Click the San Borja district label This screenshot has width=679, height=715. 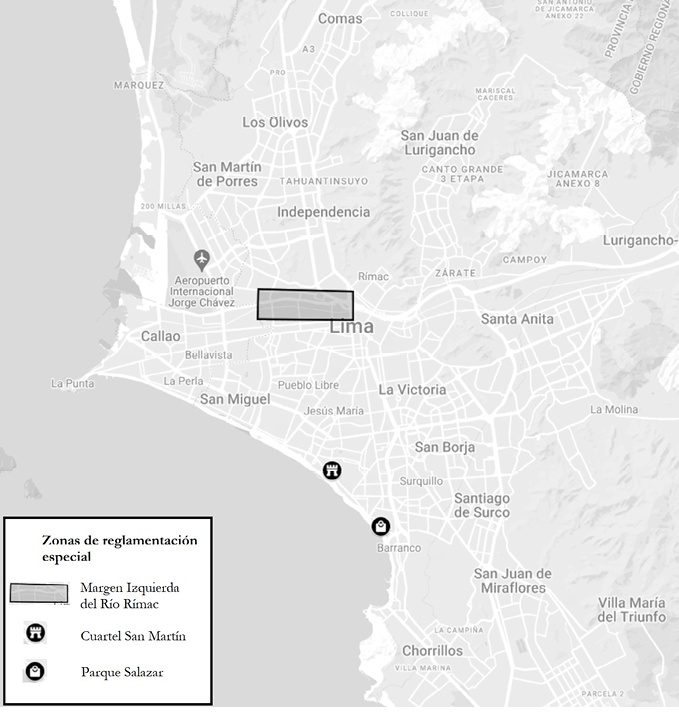[x=445, y=447]
